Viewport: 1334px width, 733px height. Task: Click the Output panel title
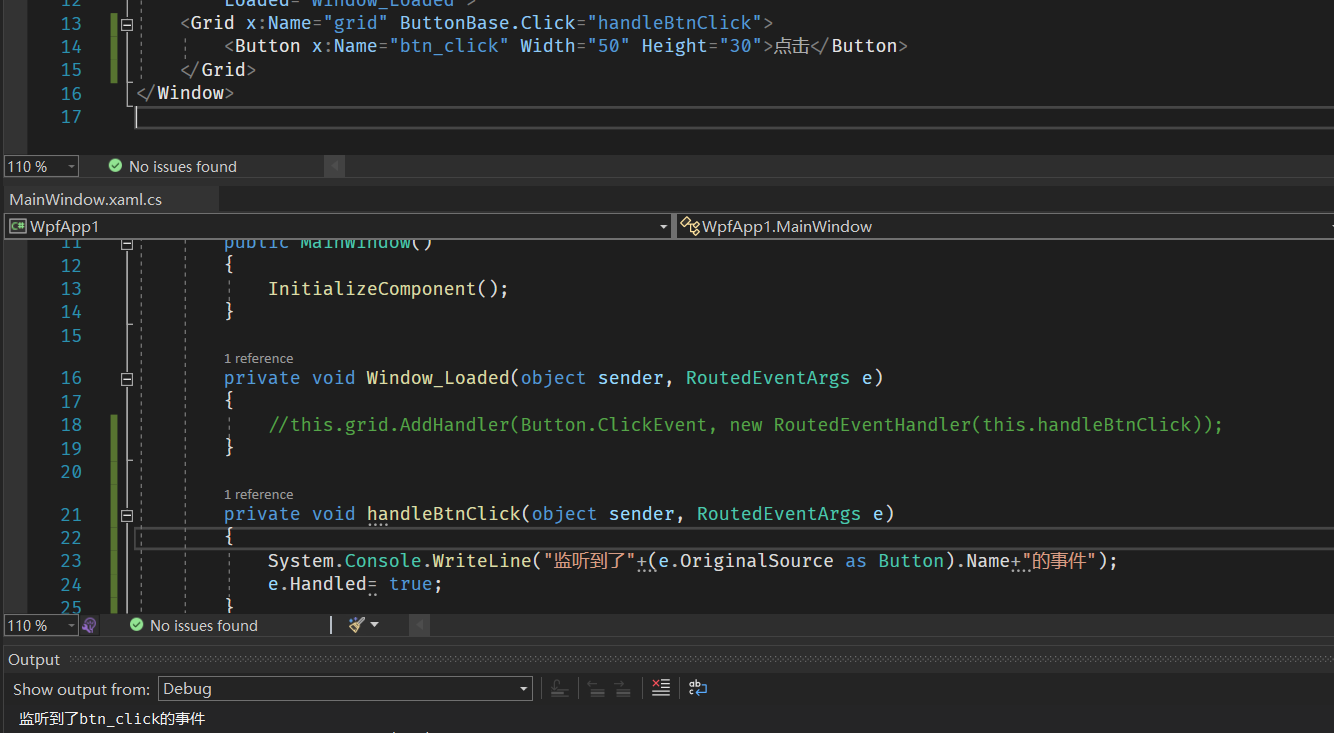point(34,660)
